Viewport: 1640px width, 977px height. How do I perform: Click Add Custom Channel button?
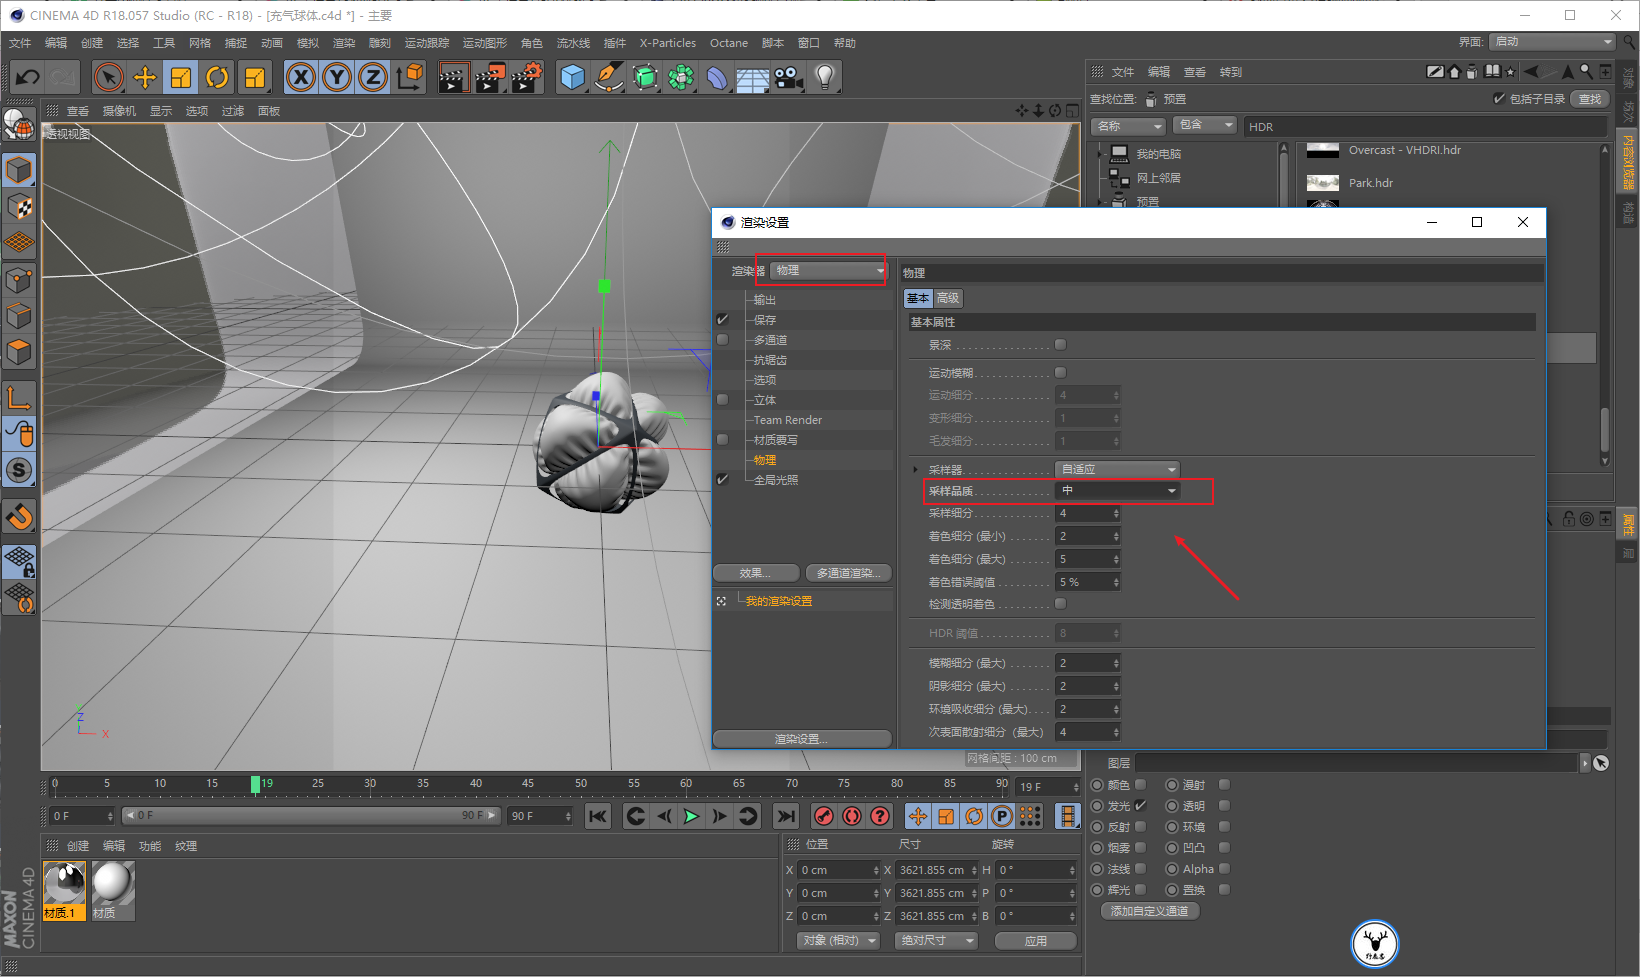click(x=1150, y=911)
